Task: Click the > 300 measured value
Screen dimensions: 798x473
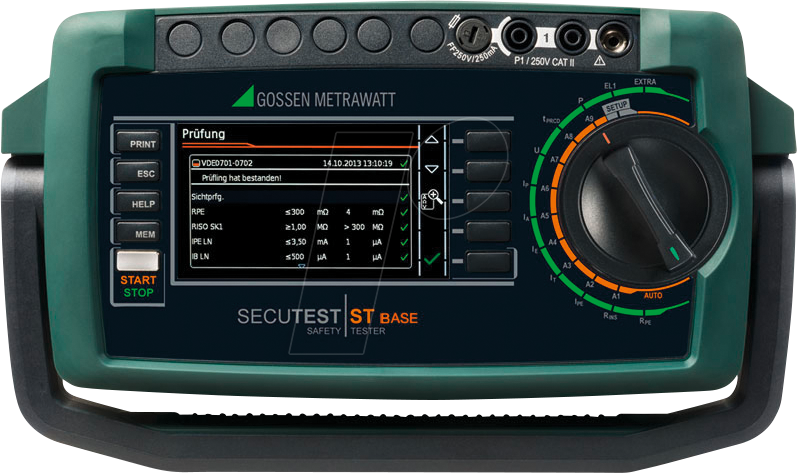Action: pos(354,227)
